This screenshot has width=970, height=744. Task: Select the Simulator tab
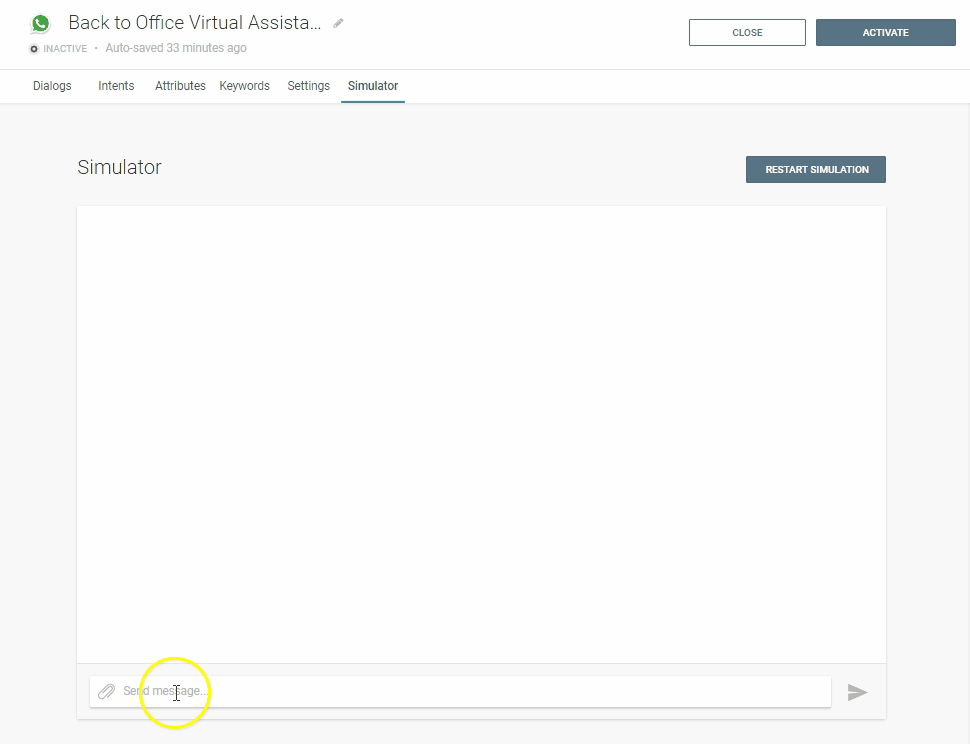tap(373, 86)
